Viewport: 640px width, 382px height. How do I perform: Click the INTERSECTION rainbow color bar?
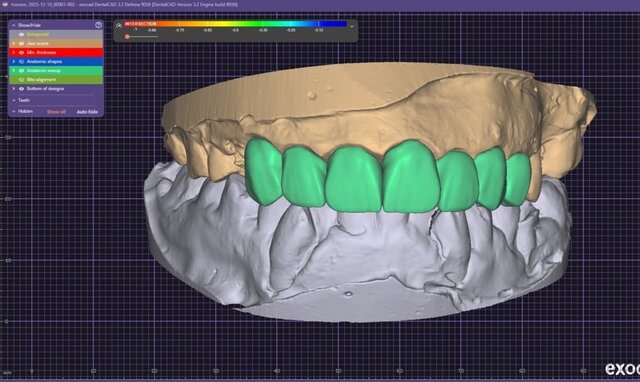click(x=236, y=24)
